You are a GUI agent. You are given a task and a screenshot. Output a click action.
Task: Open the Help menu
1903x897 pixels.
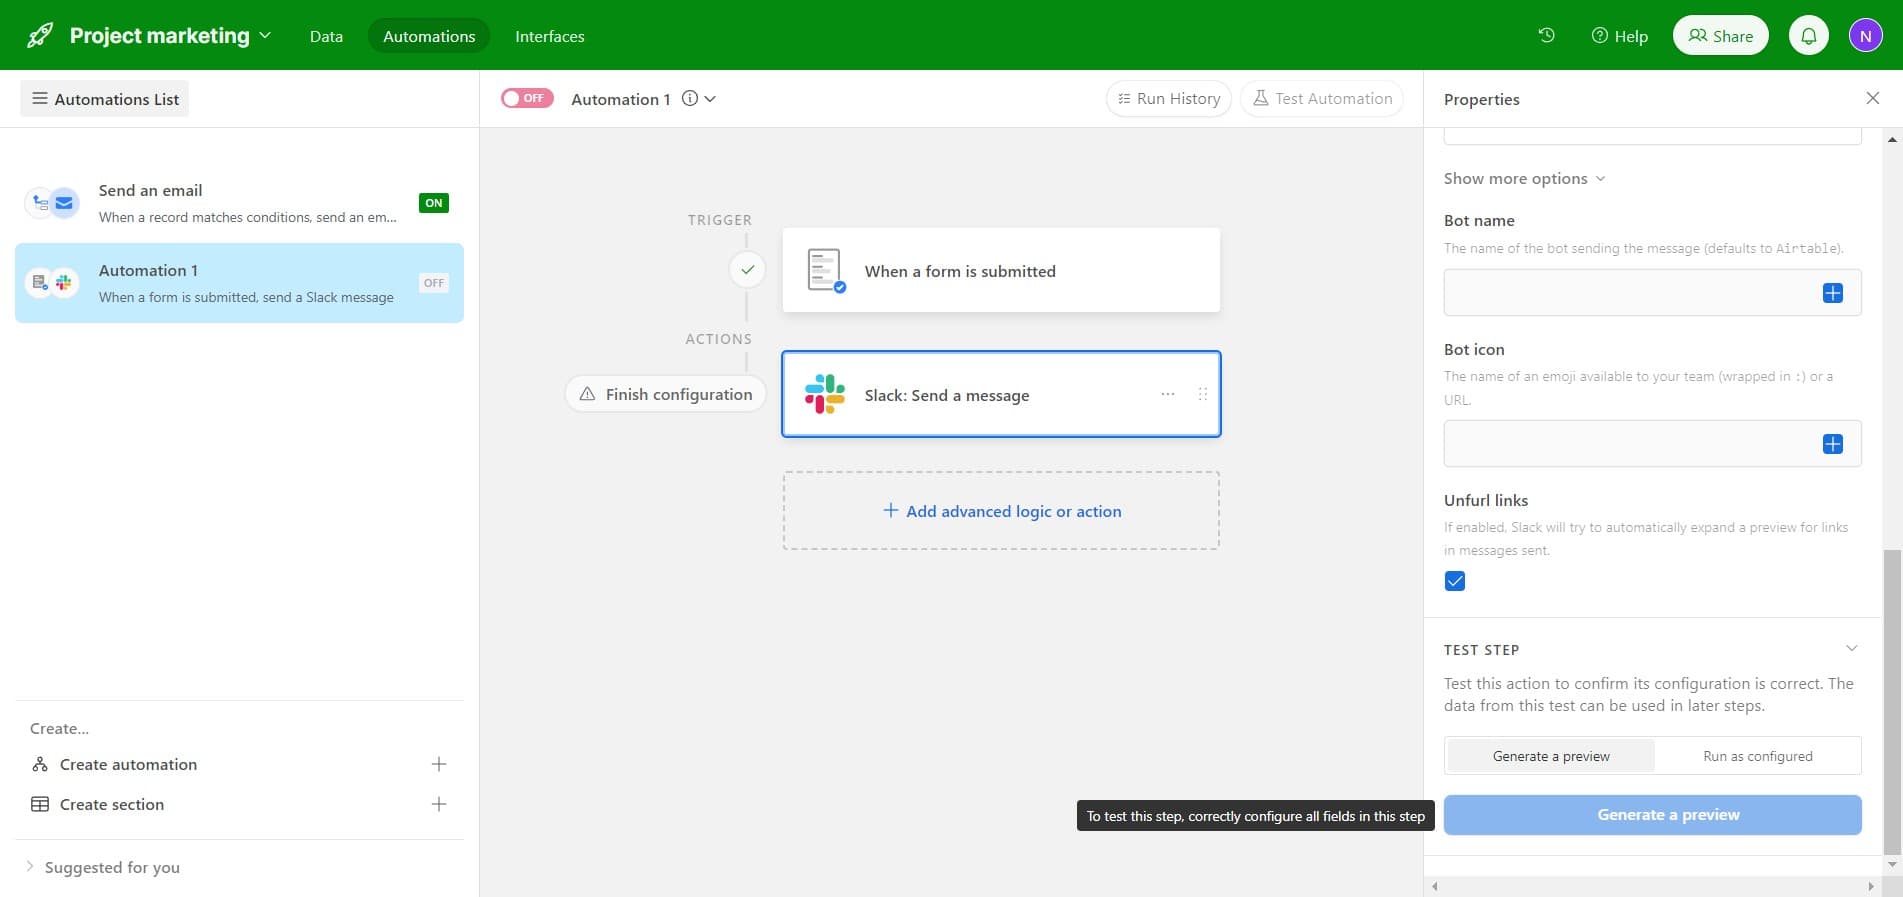[1619, 36]
